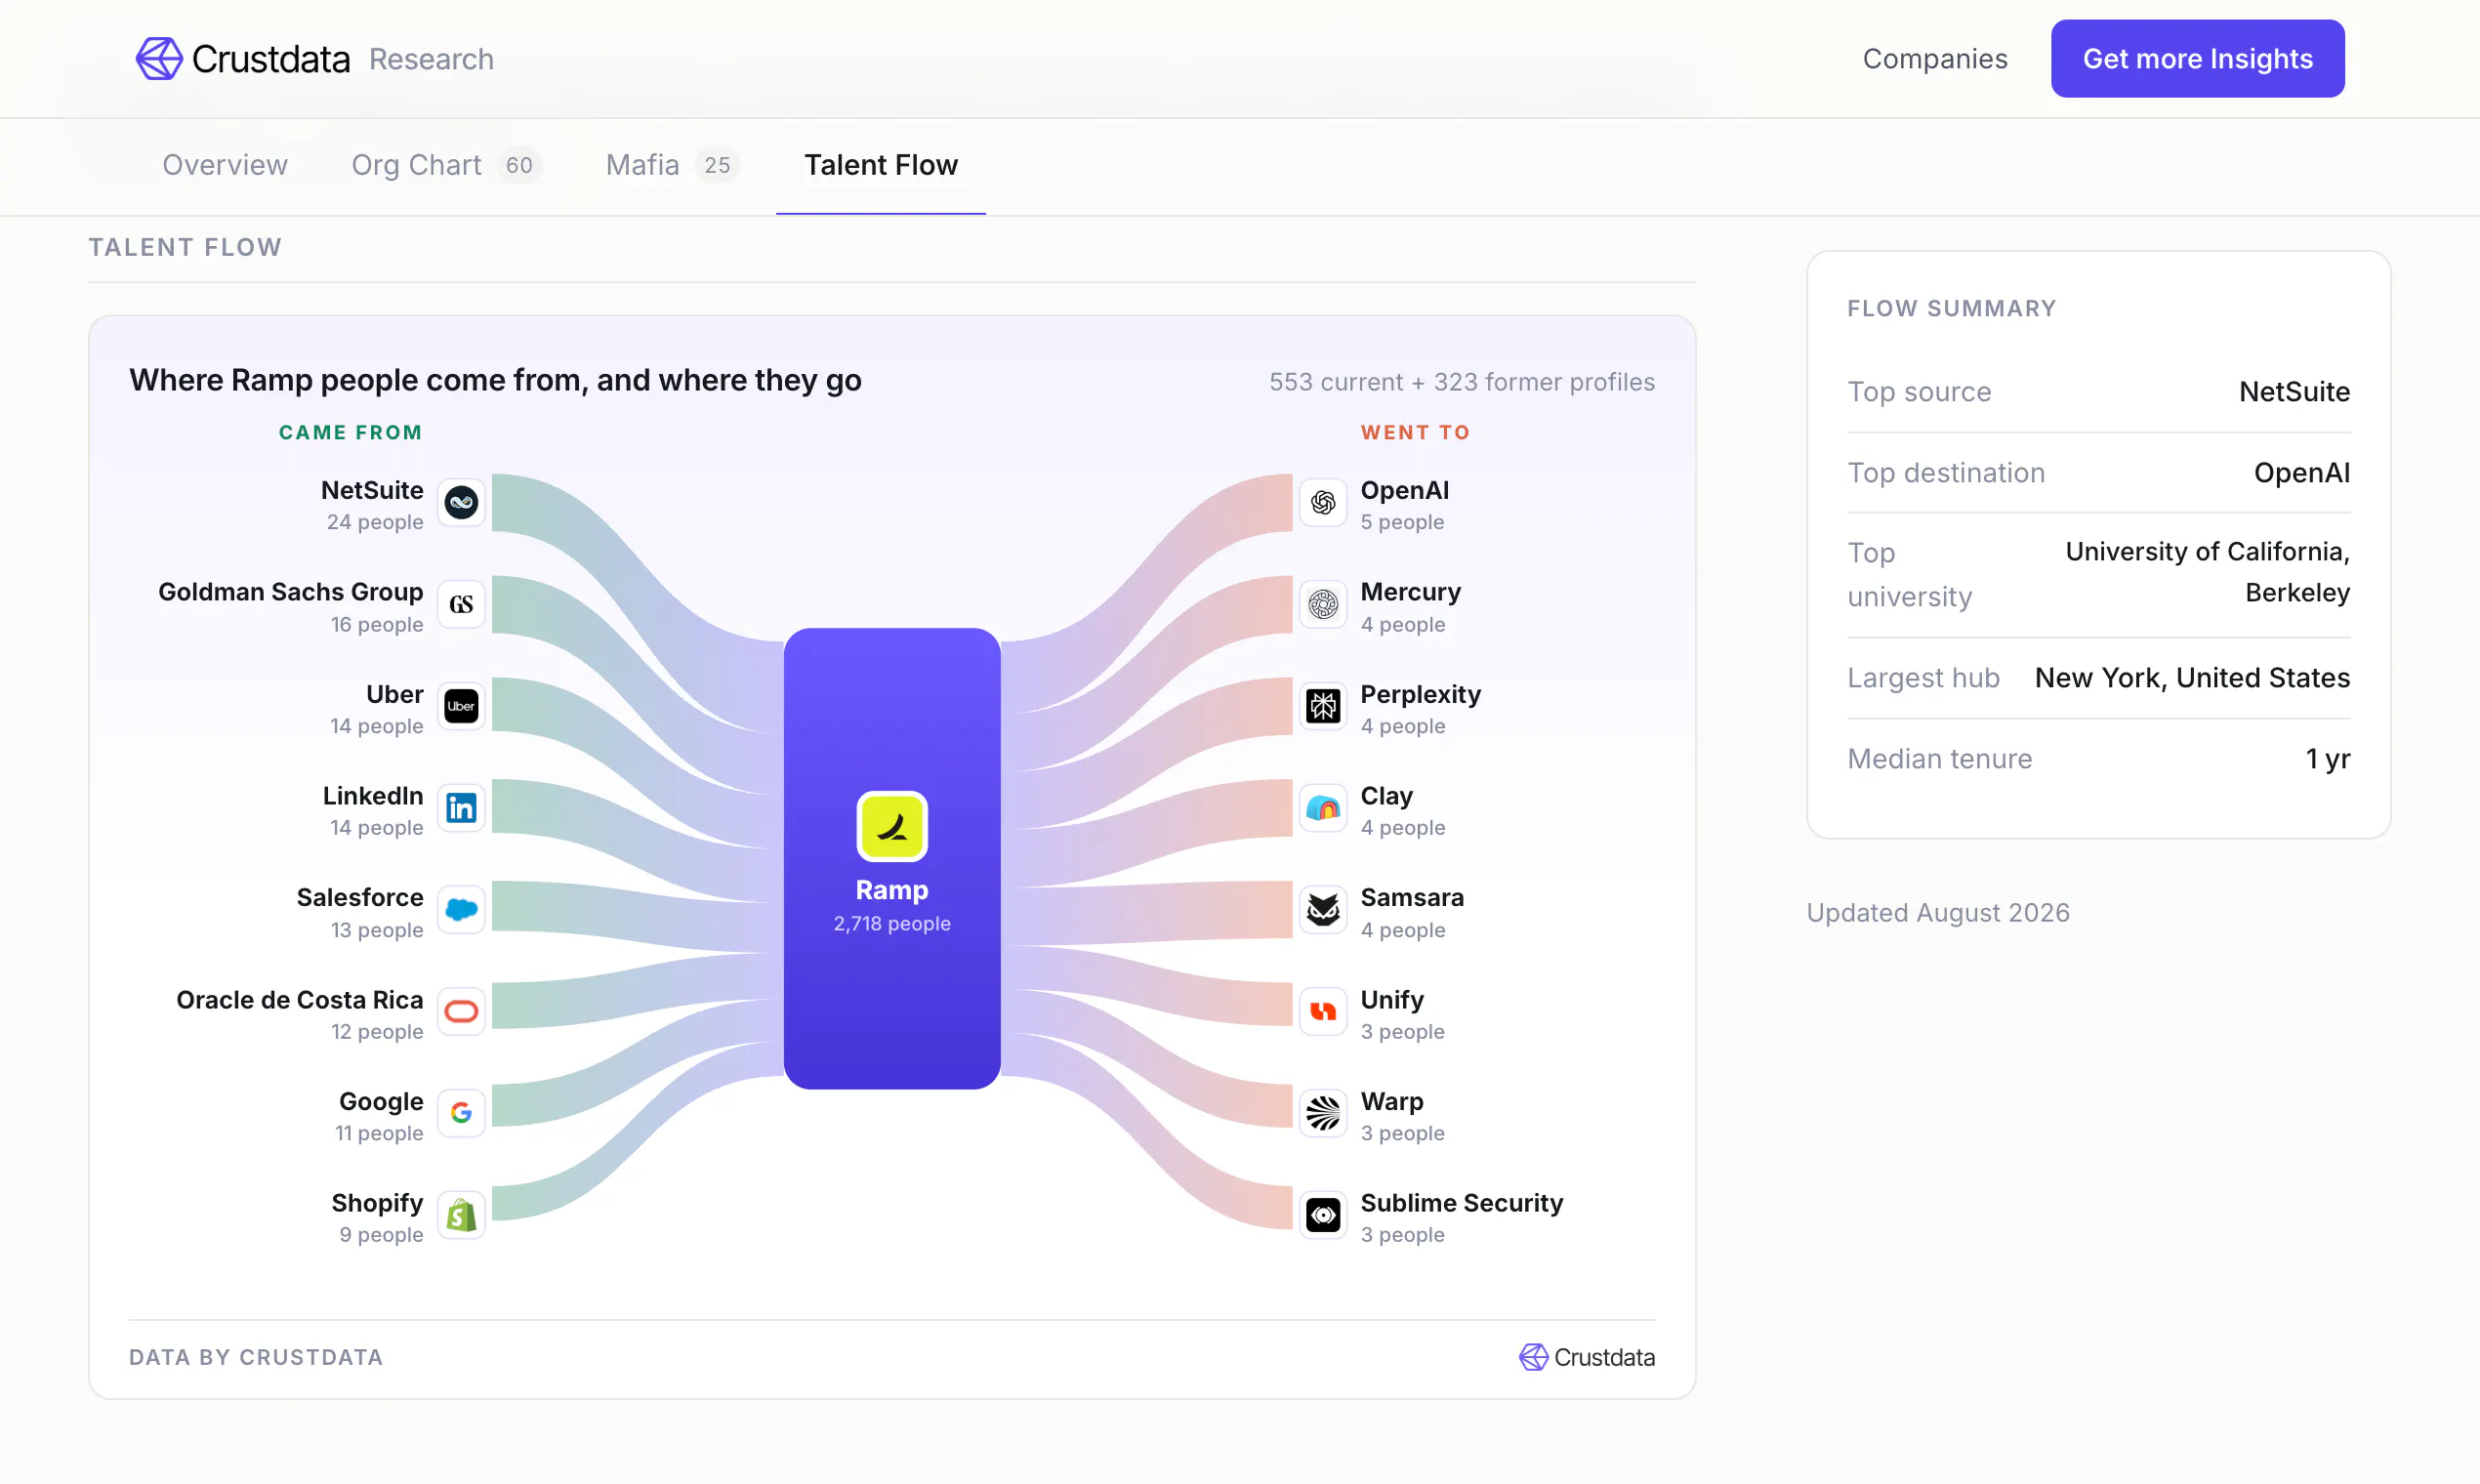Click the Perplexity destination name
This screenshot has height=1484, width=2480.
coord(1421,694)
